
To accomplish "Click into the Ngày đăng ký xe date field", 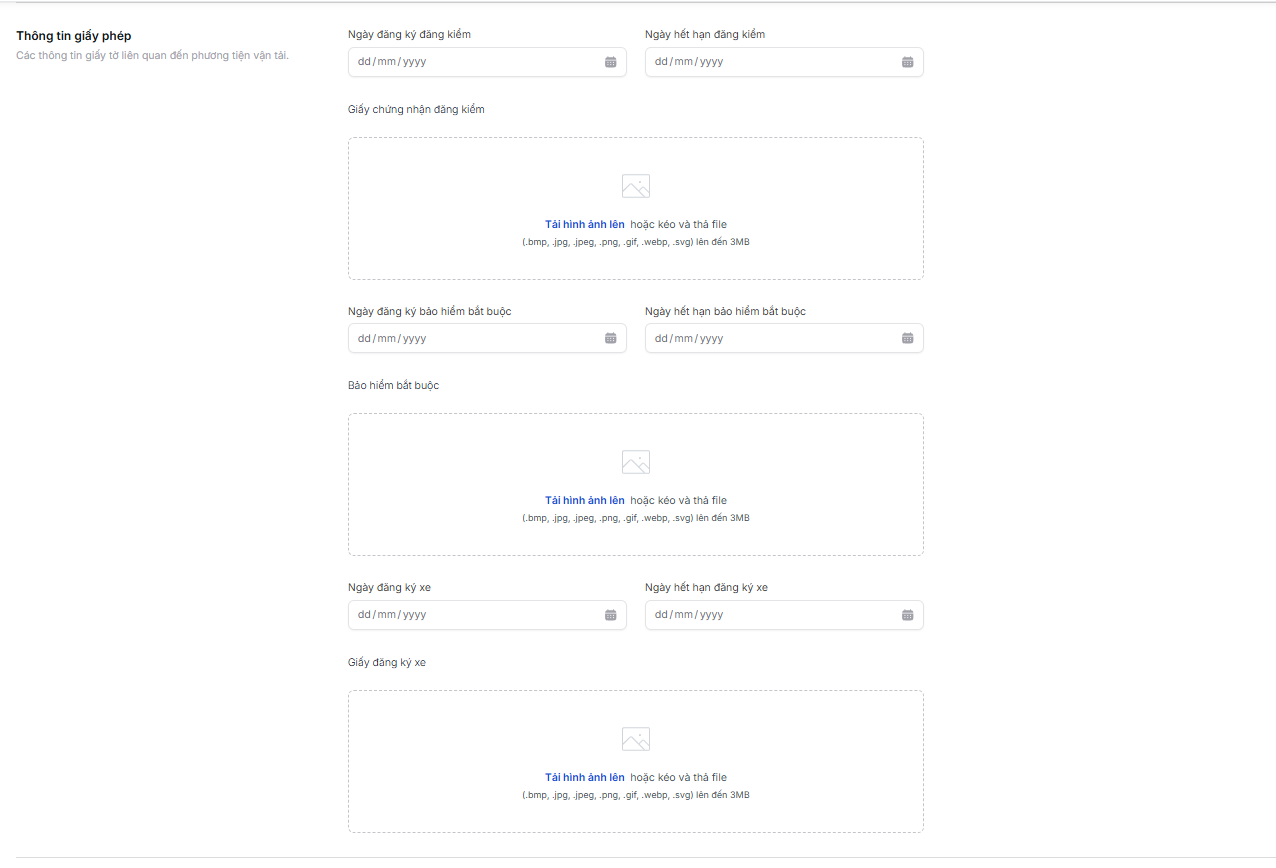I will [x=470, y=615].
